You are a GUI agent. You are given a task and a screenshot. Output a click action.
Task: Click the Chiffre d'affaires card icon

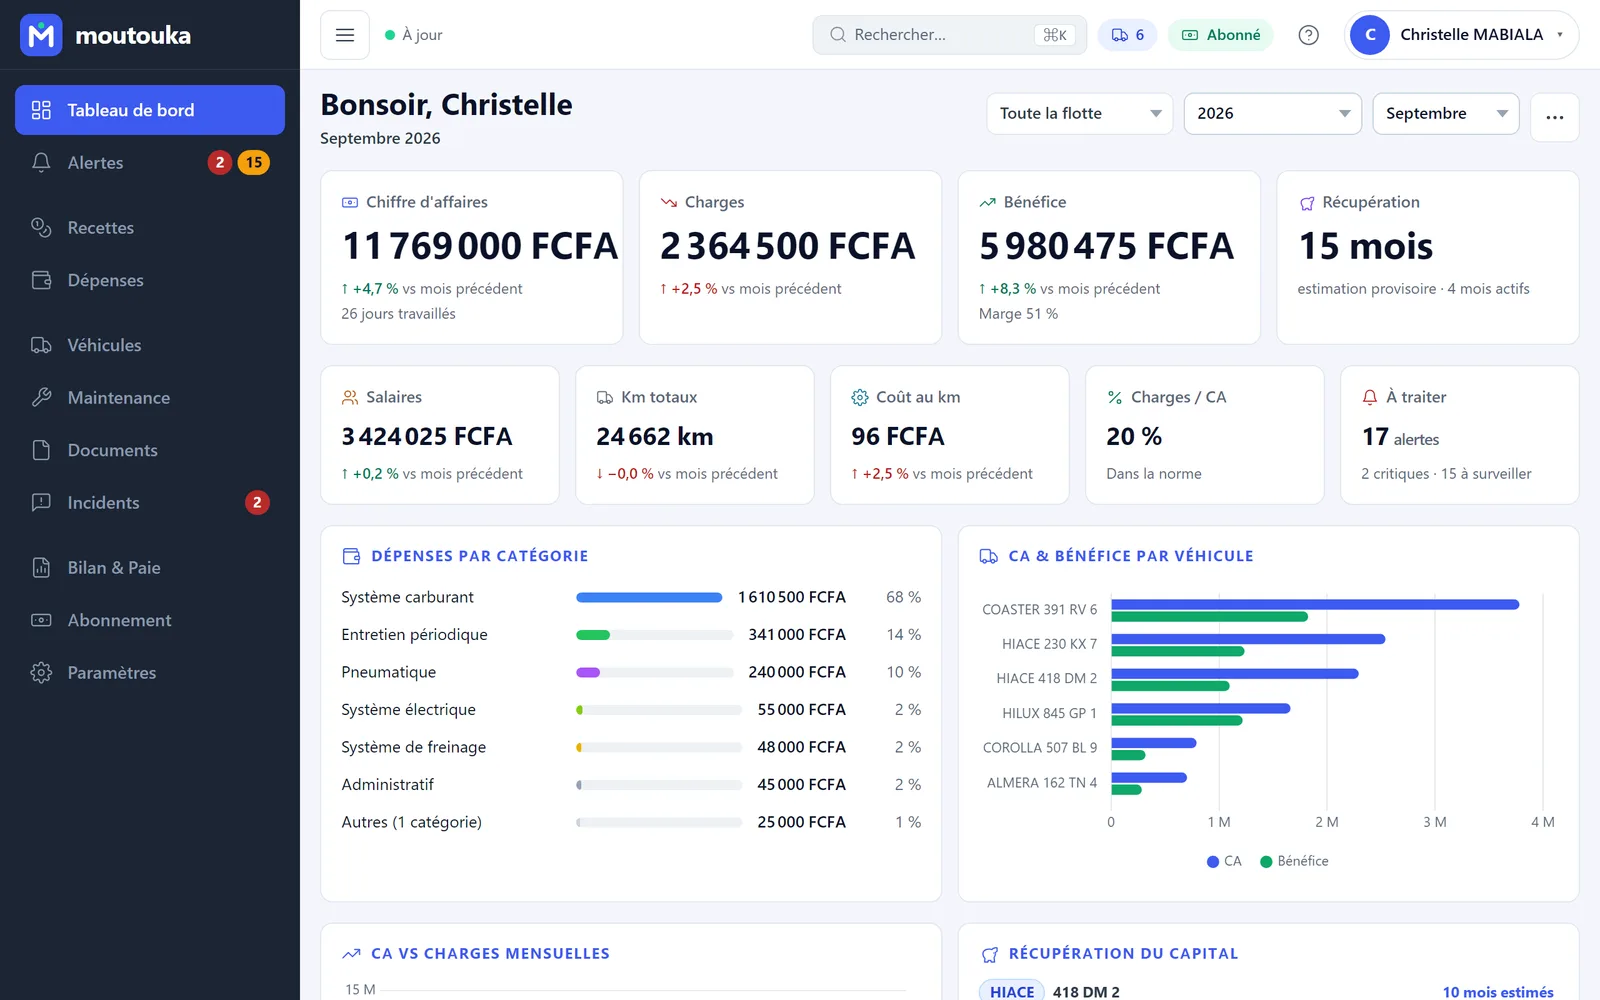coord(350,202)
